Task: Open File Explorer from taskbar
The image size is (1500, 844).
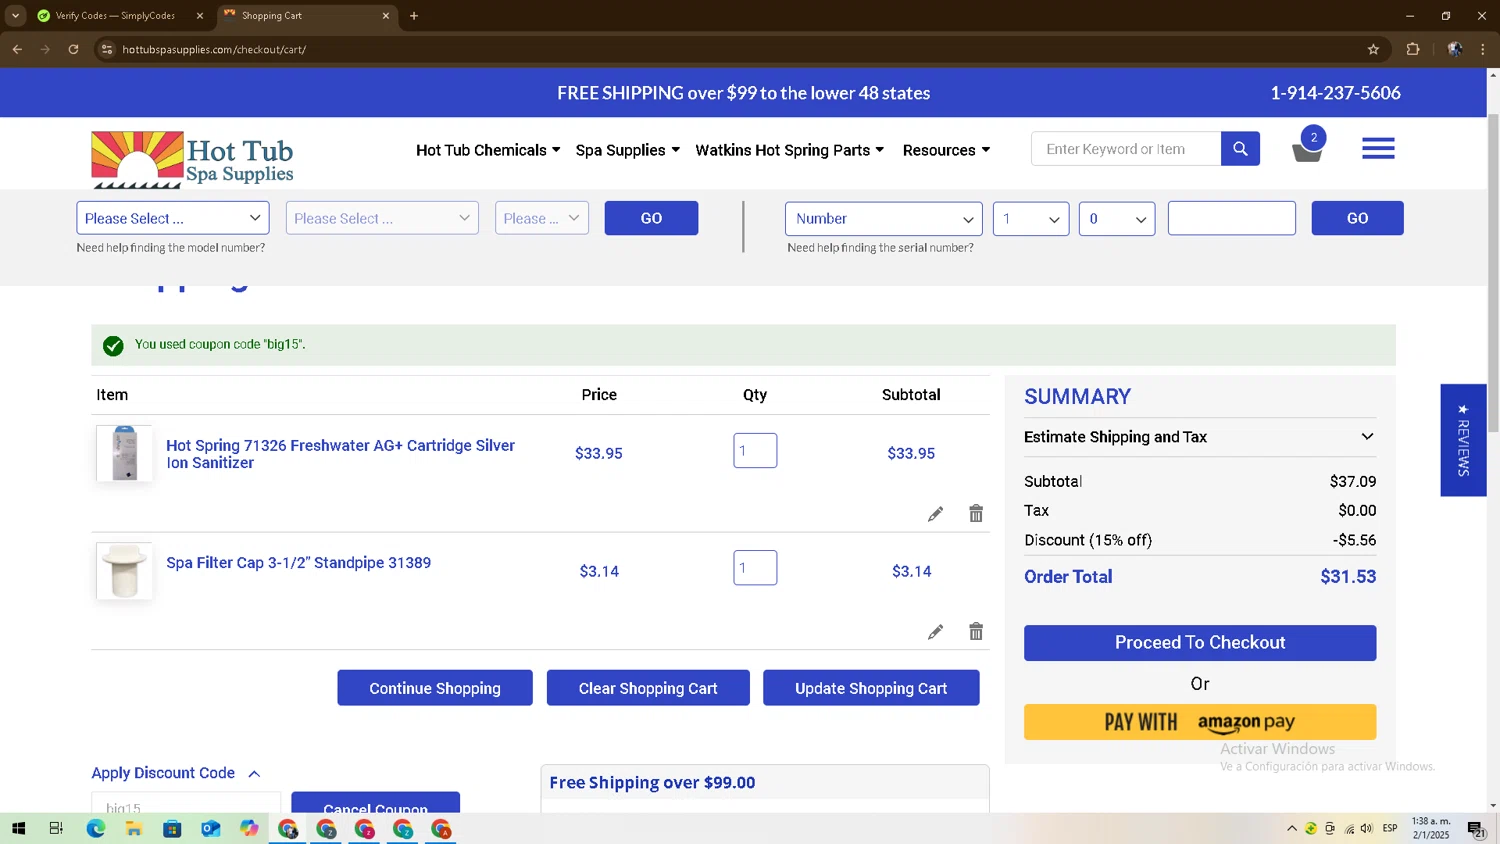Action: tap(133, 829)
